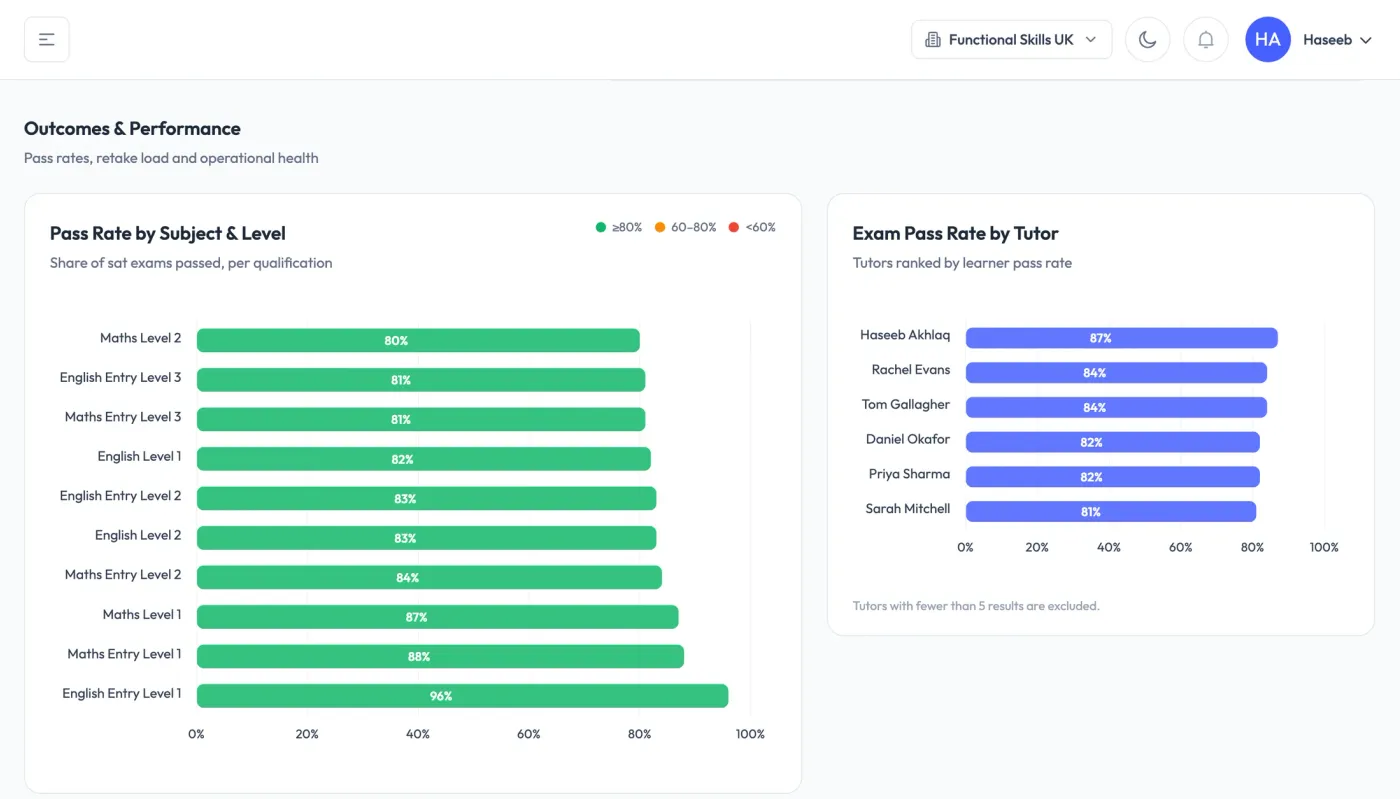Click the orange 60–80% legend dot
Screen dimensions: 1400x799
660,227
